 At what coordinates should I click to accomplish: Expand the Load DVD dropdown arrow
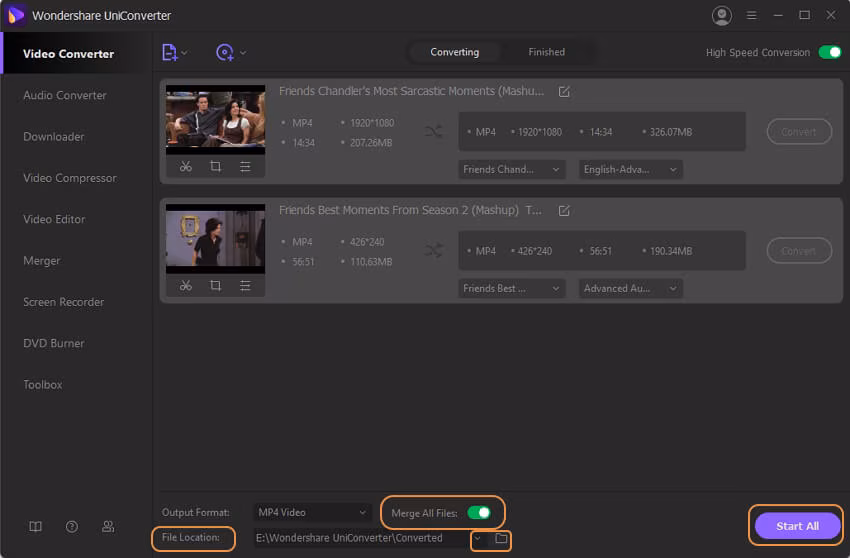(x=243, y=53)
